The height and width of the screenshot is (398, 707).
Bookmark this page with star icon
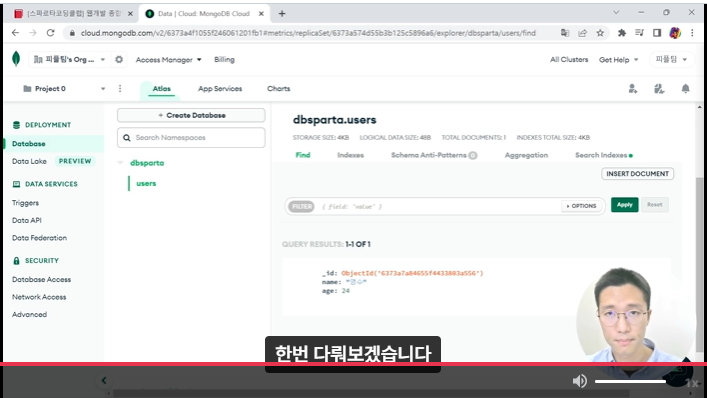coord(600,33)
